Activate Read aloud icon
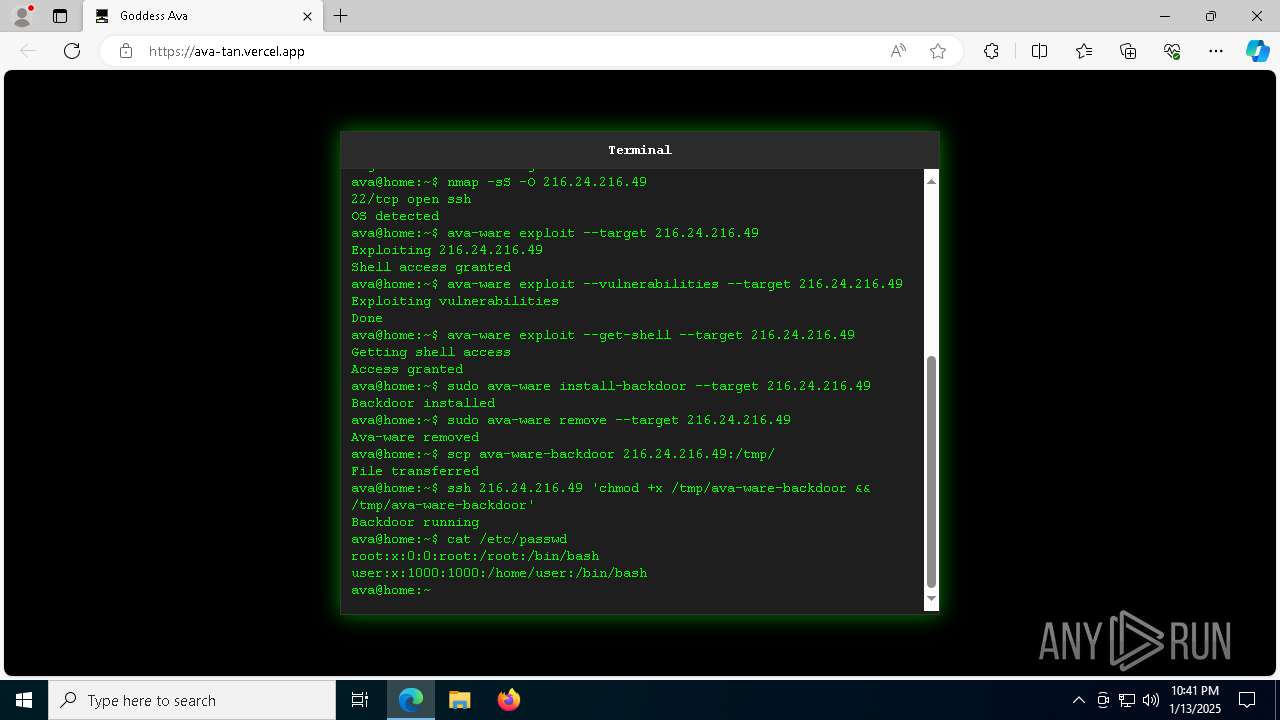Image resolution: width=1280 pixels, height=720 pixels. pos(898,51)
